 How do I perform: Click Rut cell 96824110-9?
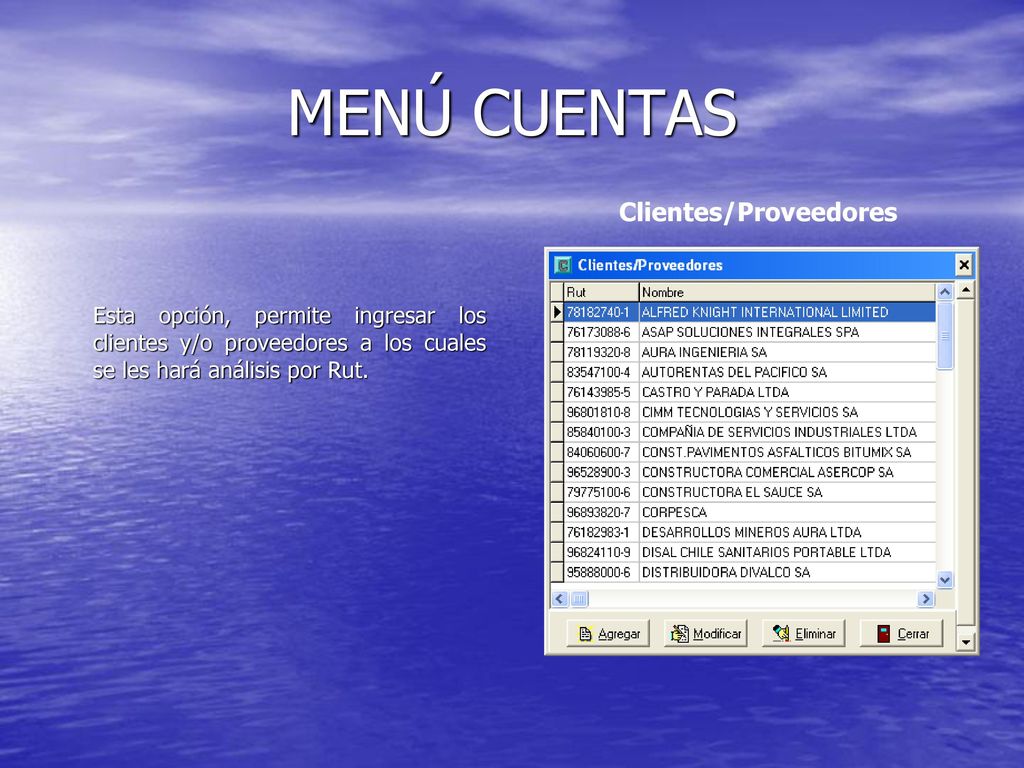601,552
